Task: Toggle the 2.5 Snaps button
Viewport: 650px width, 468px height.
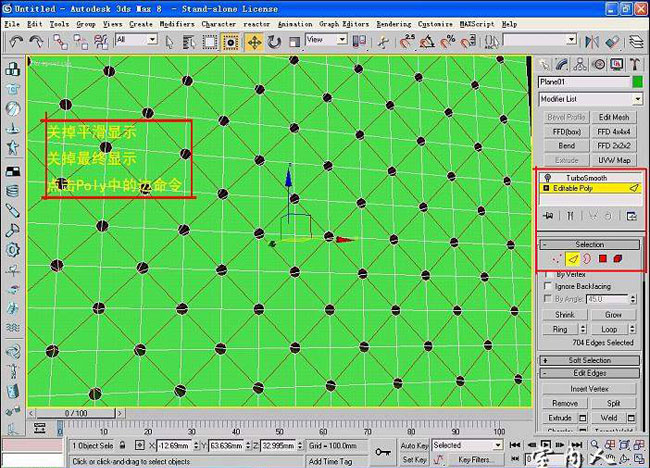Action: tap(407, 42)
